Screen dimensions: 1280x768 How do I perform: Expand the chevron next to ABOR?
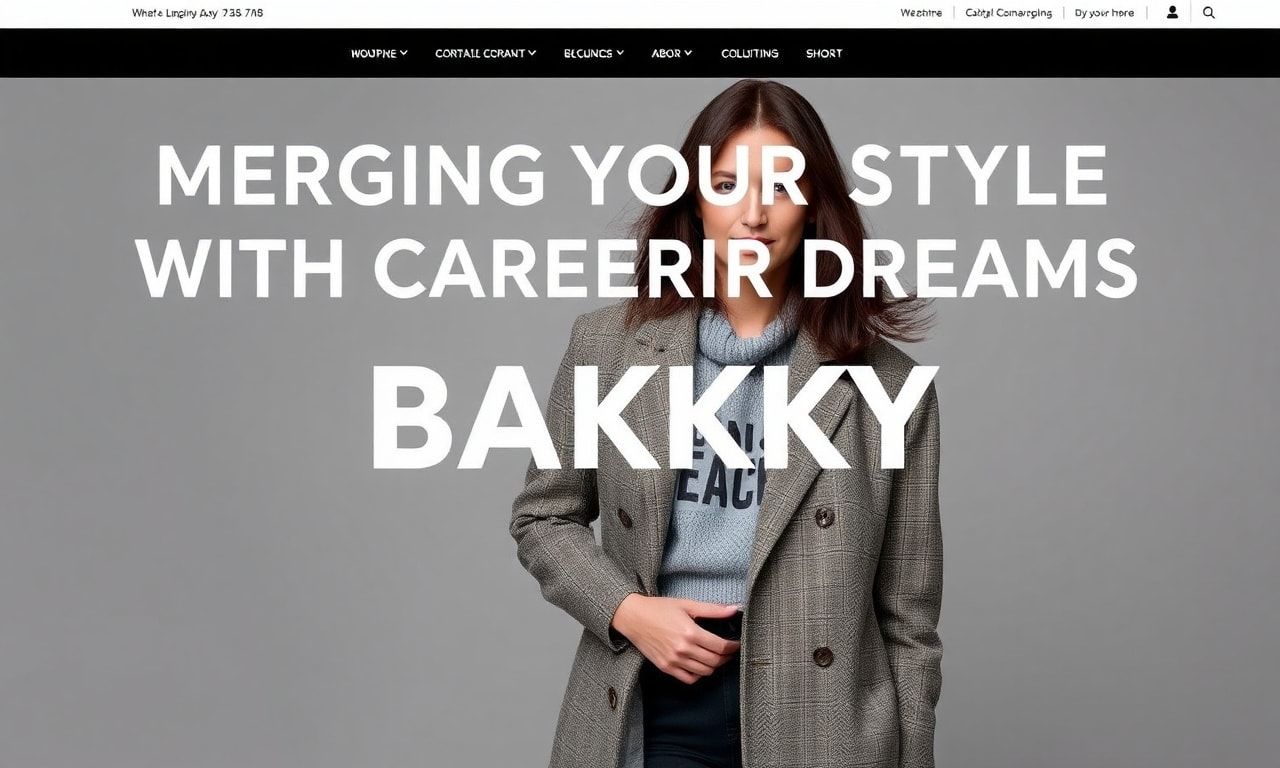[x=688, y=53]
